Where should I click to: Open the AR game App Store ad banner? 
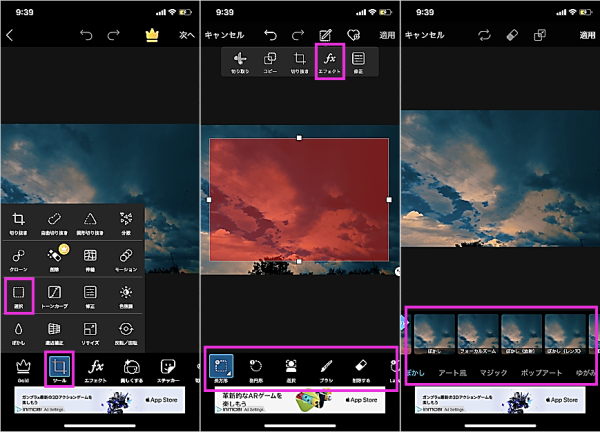pyautogui.click(x=300, y=401)
